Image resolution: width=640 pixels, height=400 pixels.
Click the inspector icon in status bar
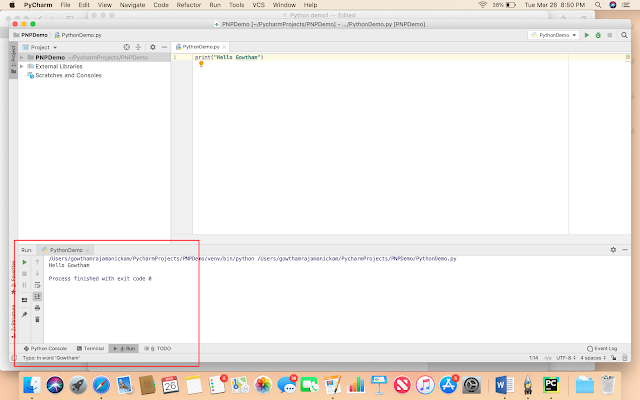point(625,358)
